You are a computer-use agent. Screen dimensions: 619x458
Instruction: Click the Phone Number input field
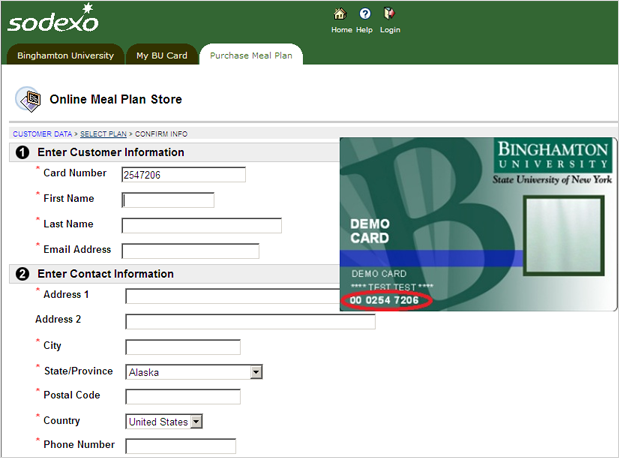point(181,446)
